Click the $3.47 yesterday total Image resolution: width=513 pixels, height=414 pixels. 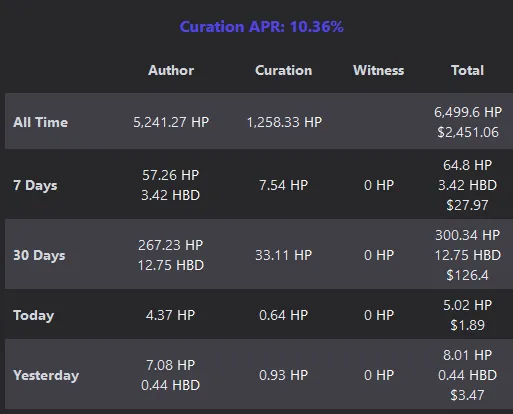(467, 395)
